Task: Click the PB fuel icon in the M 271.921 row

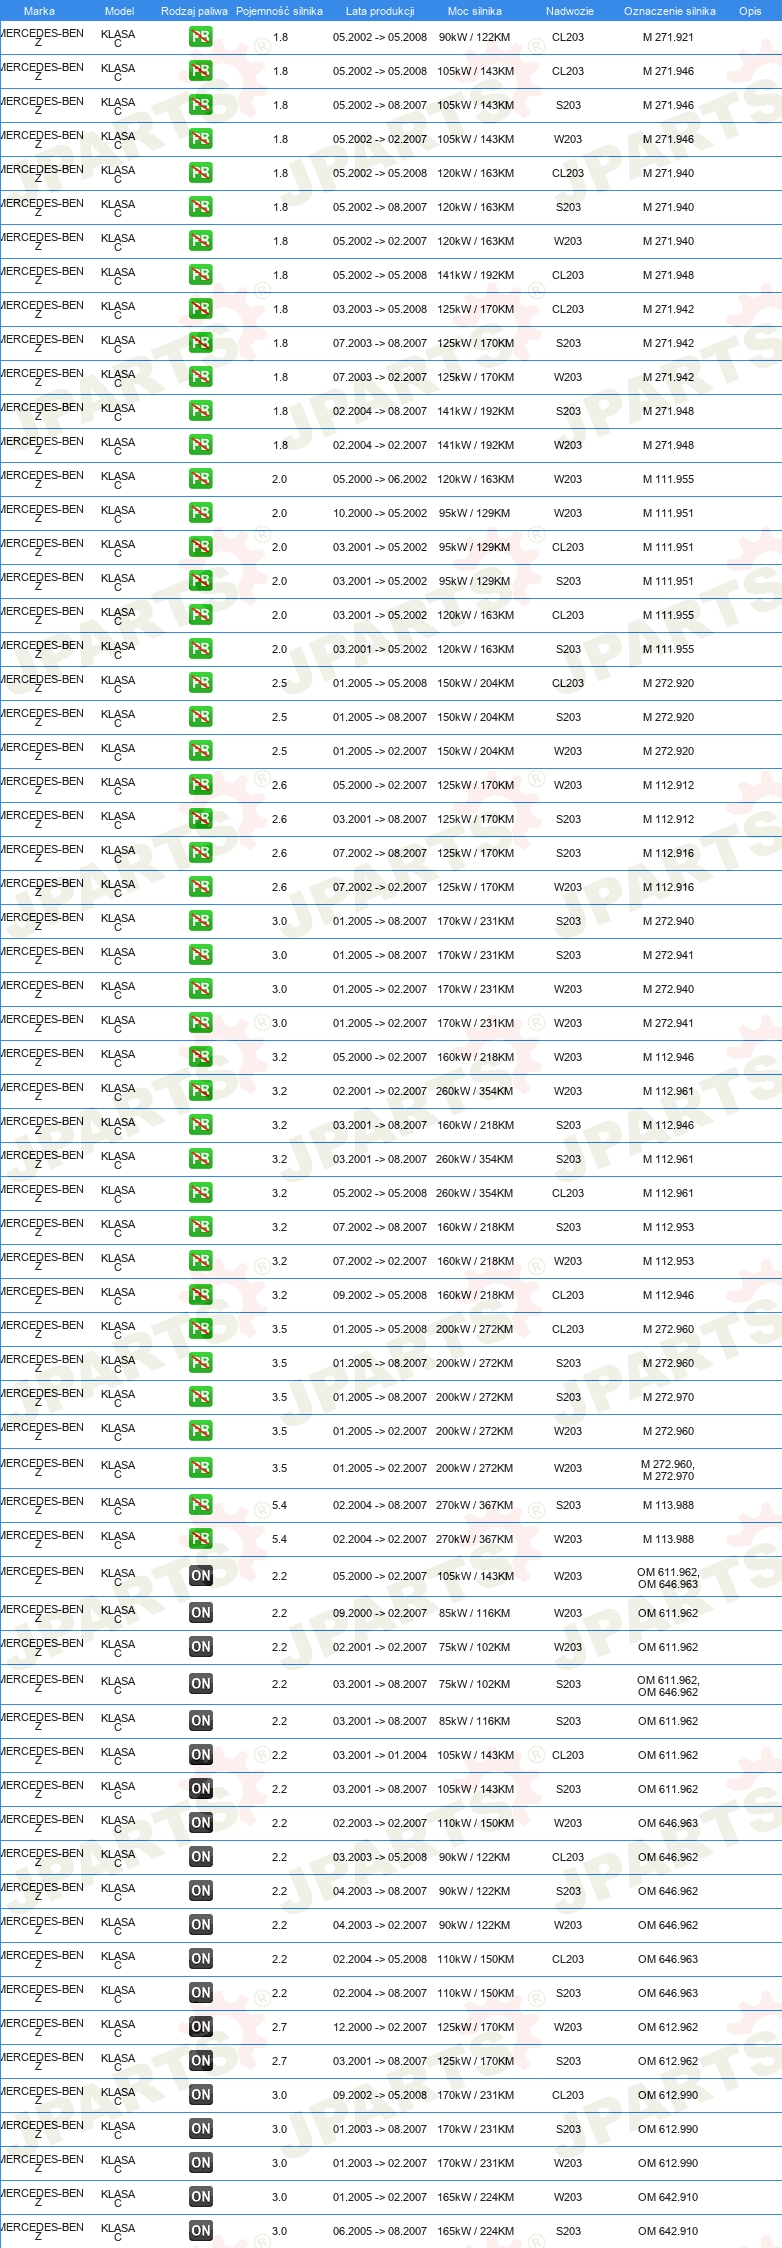Action: click(201, 37)
